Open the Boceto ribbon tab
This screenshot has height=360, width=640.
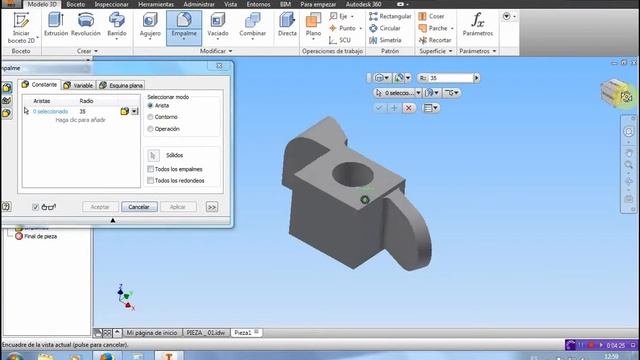click(x=76, y=4)
